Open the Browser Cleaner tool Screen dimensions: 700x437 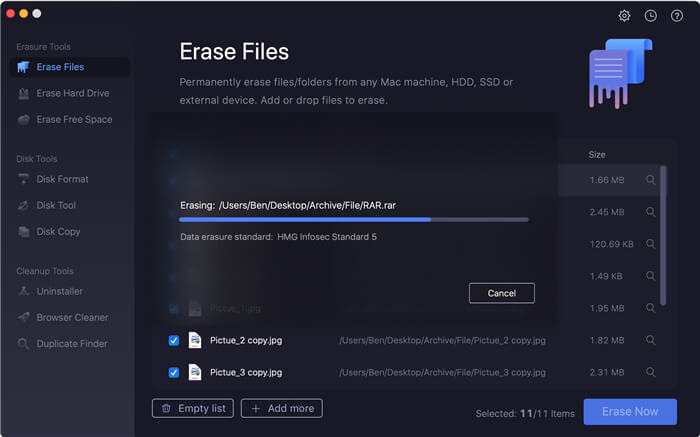[x=70, y=317]
